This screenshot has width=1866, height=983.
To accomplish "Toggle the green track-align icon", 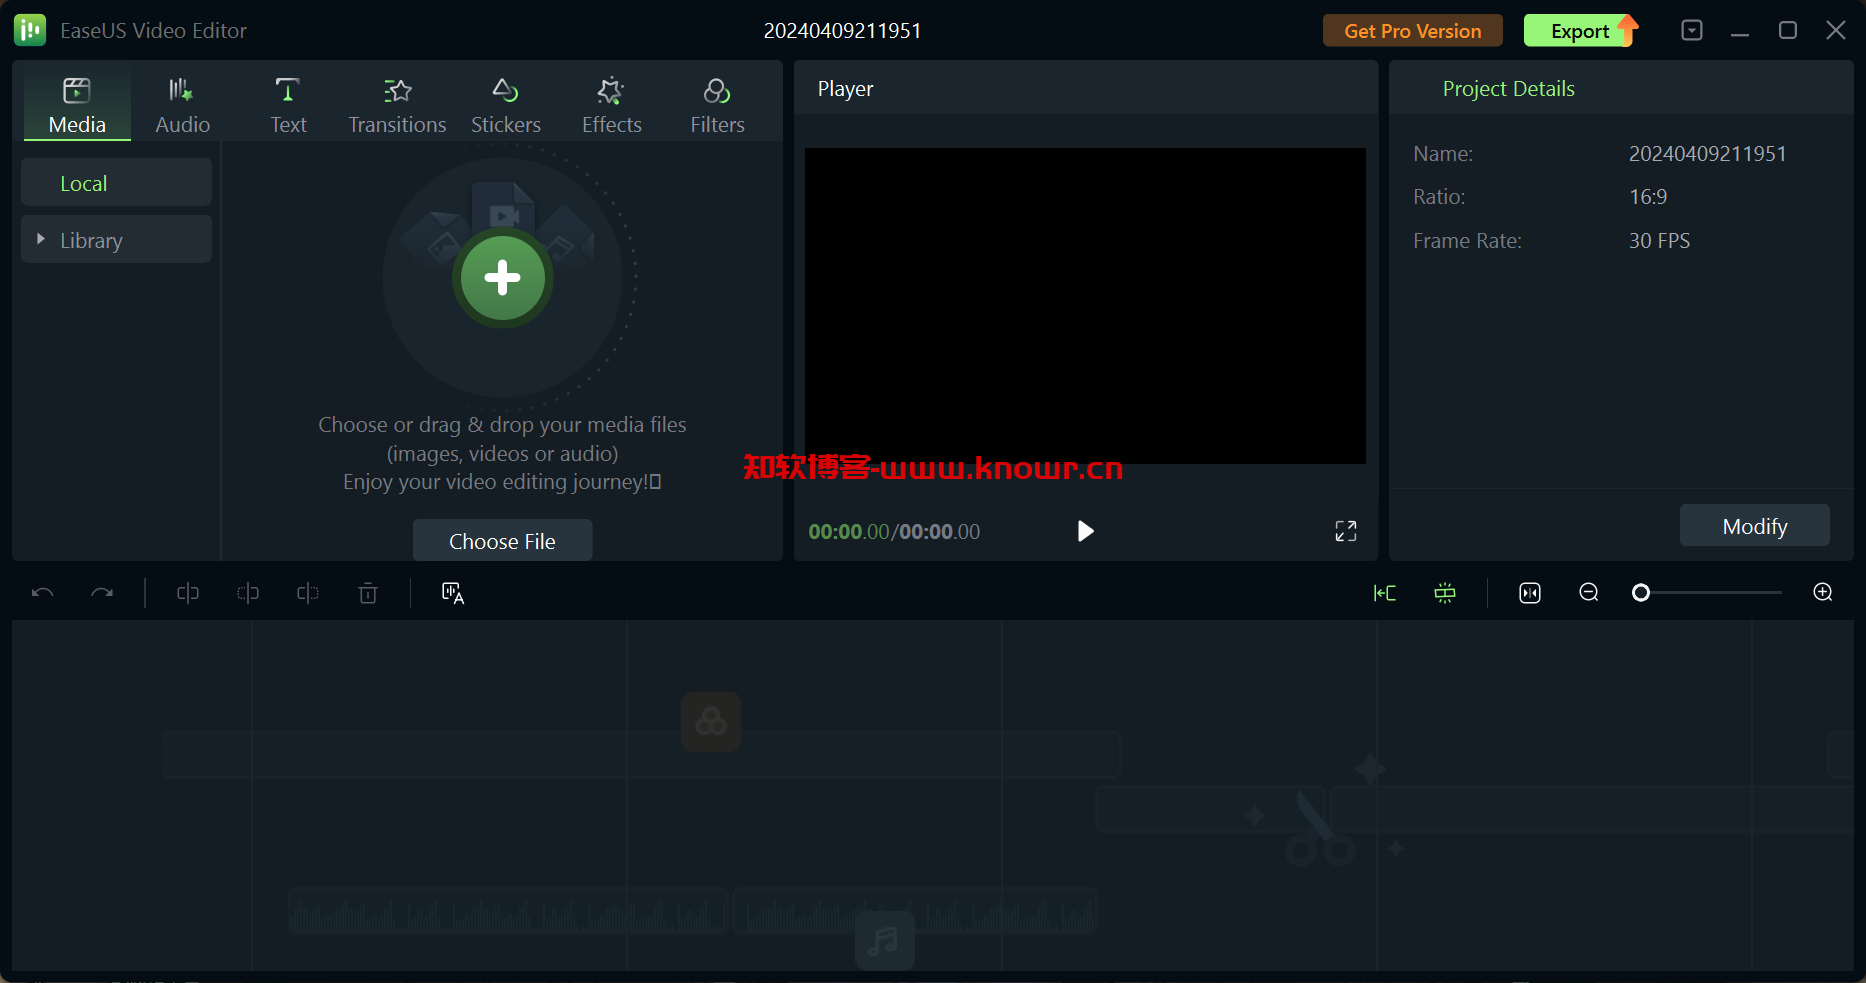I will [1445, 593].
